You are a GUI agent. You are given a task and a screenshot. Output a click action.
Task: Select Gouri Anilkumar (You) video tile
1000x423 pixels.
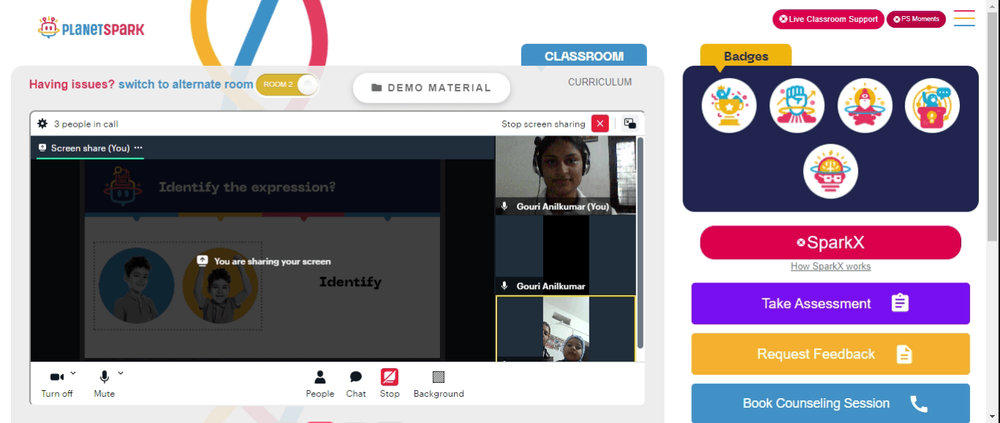pos(566,175)
